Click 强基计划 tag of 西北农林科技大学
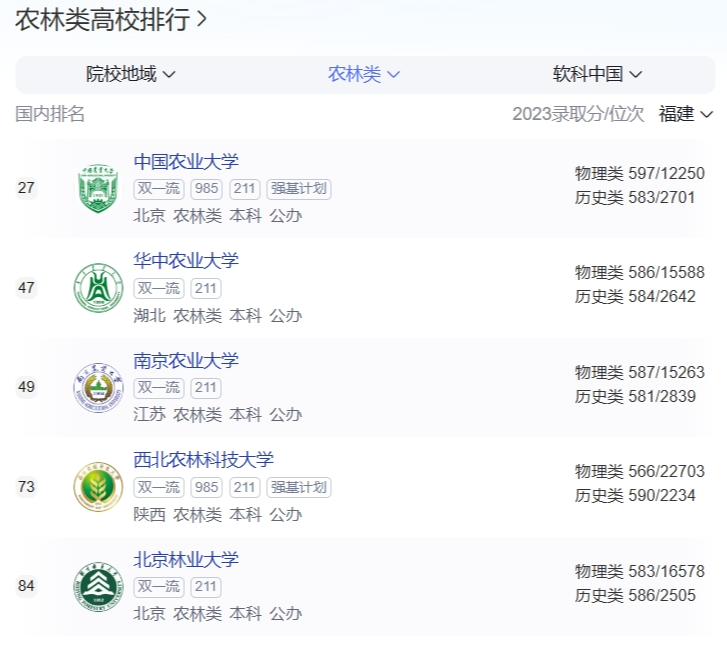Viewport: 727px width, 647px height. point(299,487)
